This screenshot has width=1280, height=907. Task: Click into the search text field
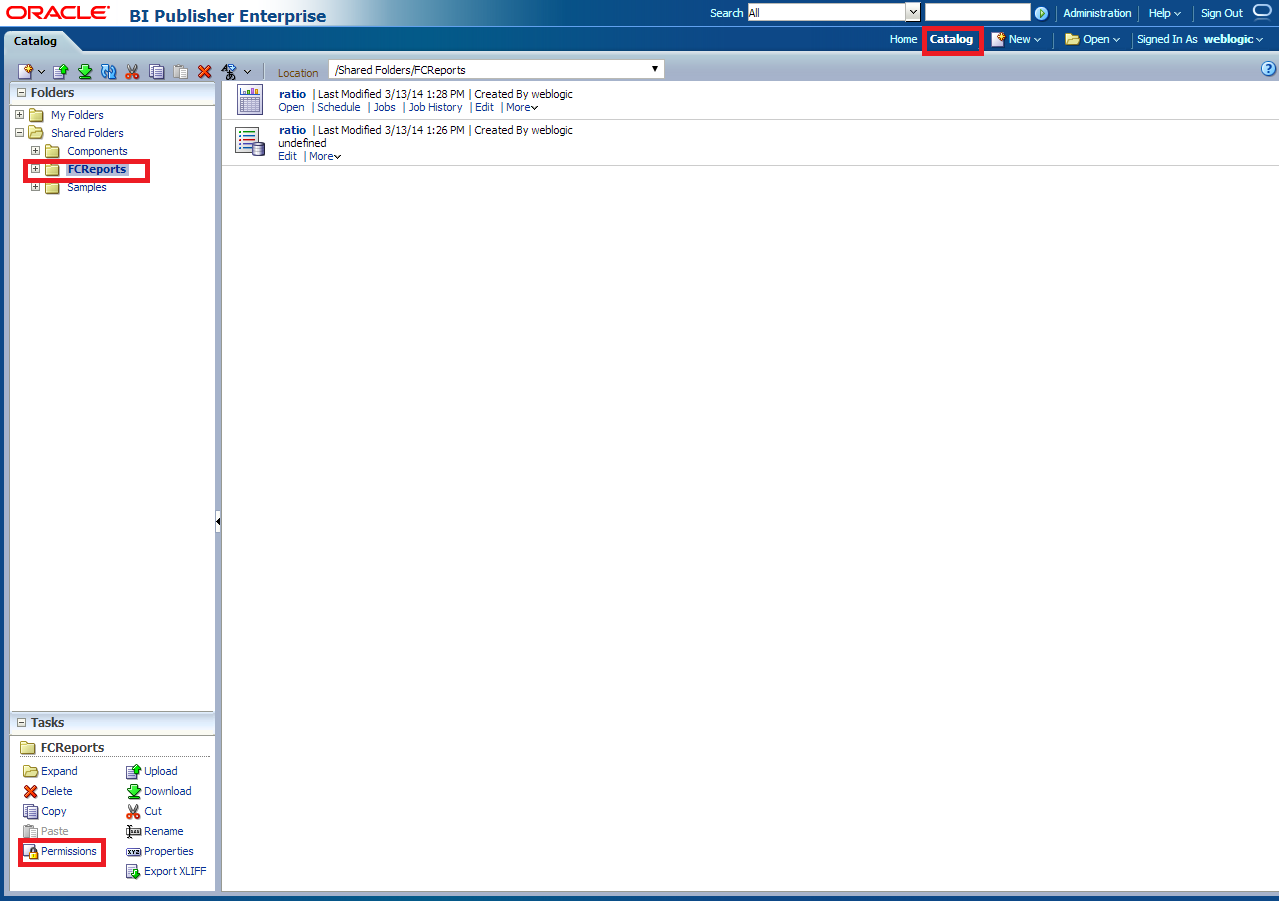[x=977, y=12]
